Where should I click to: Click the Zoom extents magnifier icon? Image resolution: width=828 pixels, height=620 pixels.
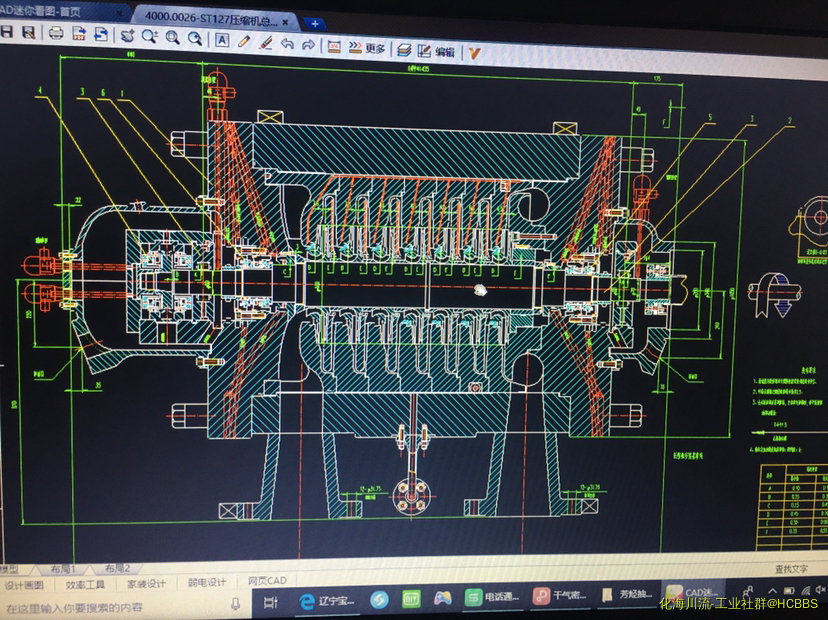tap(194, 38)
